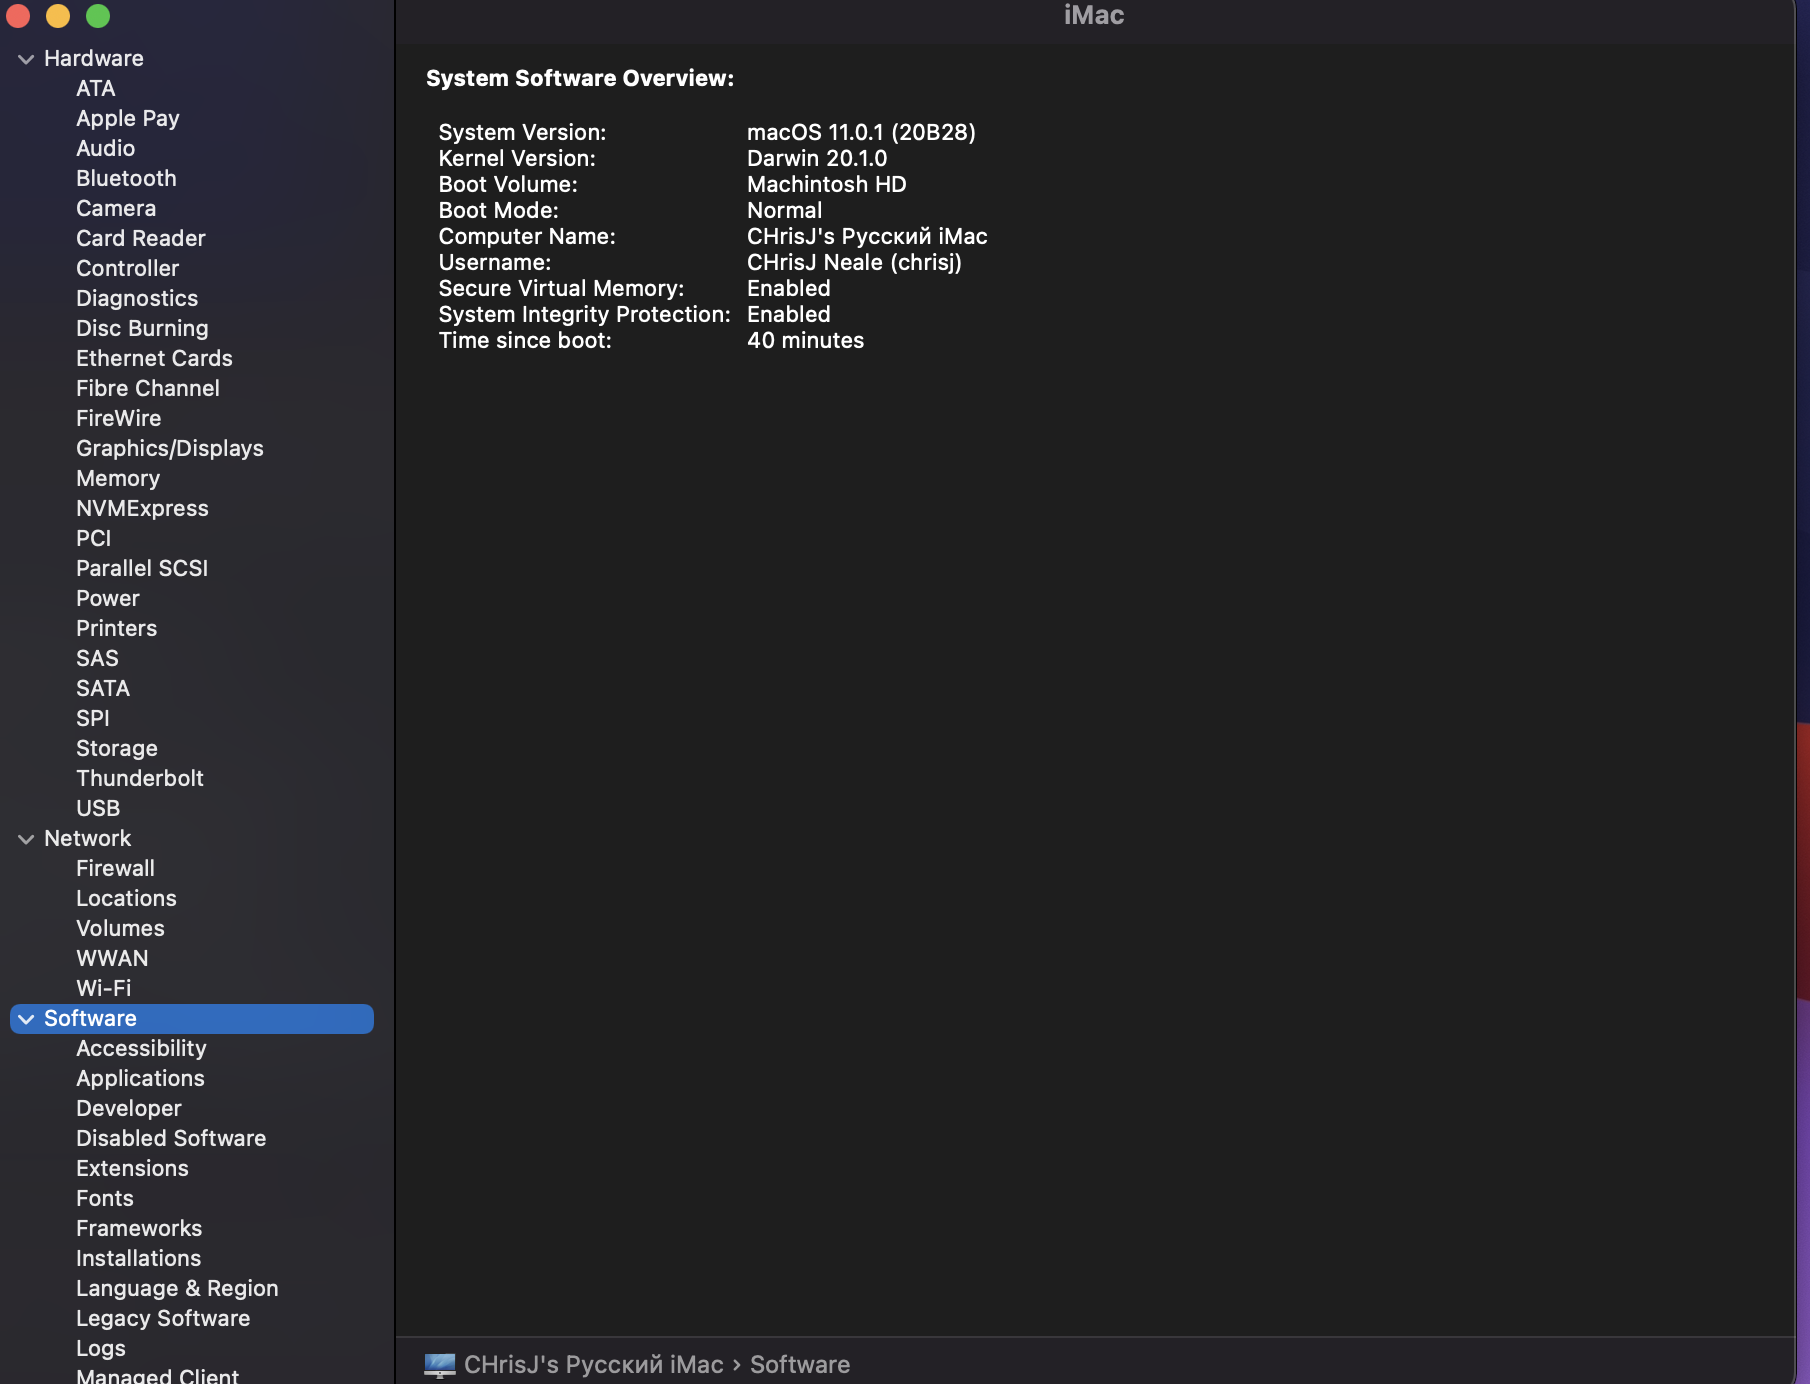This screenshot has height=1384, width=1810.
Task: Select Power under Hardware
Action: [108, 599]
